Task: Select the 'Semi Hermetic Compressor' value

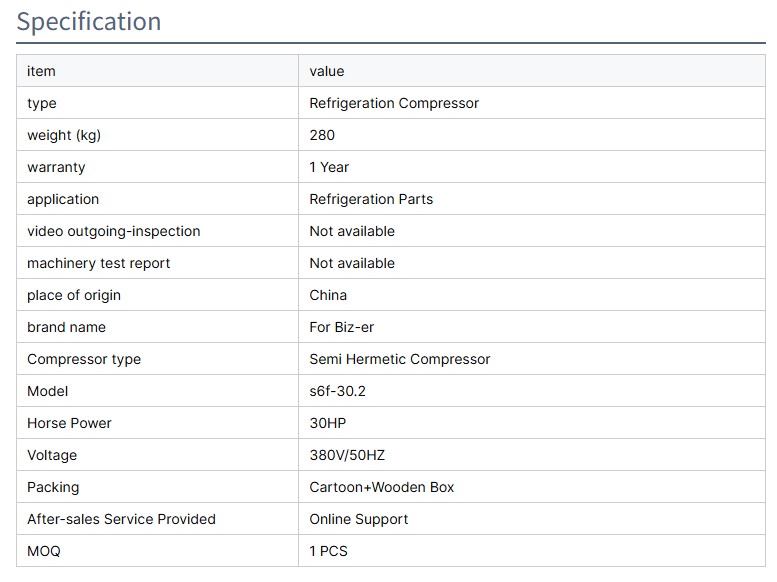Action: 400,359
